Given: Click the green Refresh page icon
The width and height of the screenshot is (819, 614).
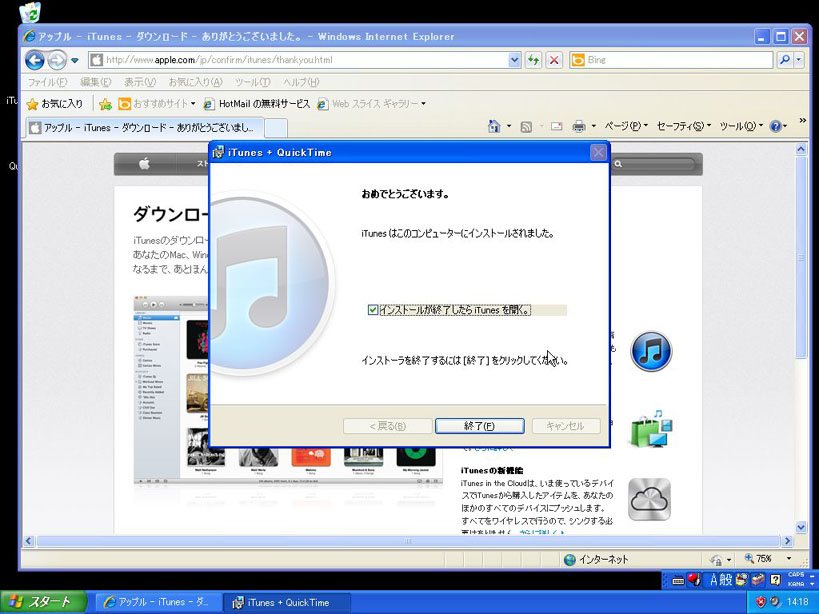Looking at the screenshot, I should pos(533,60).
